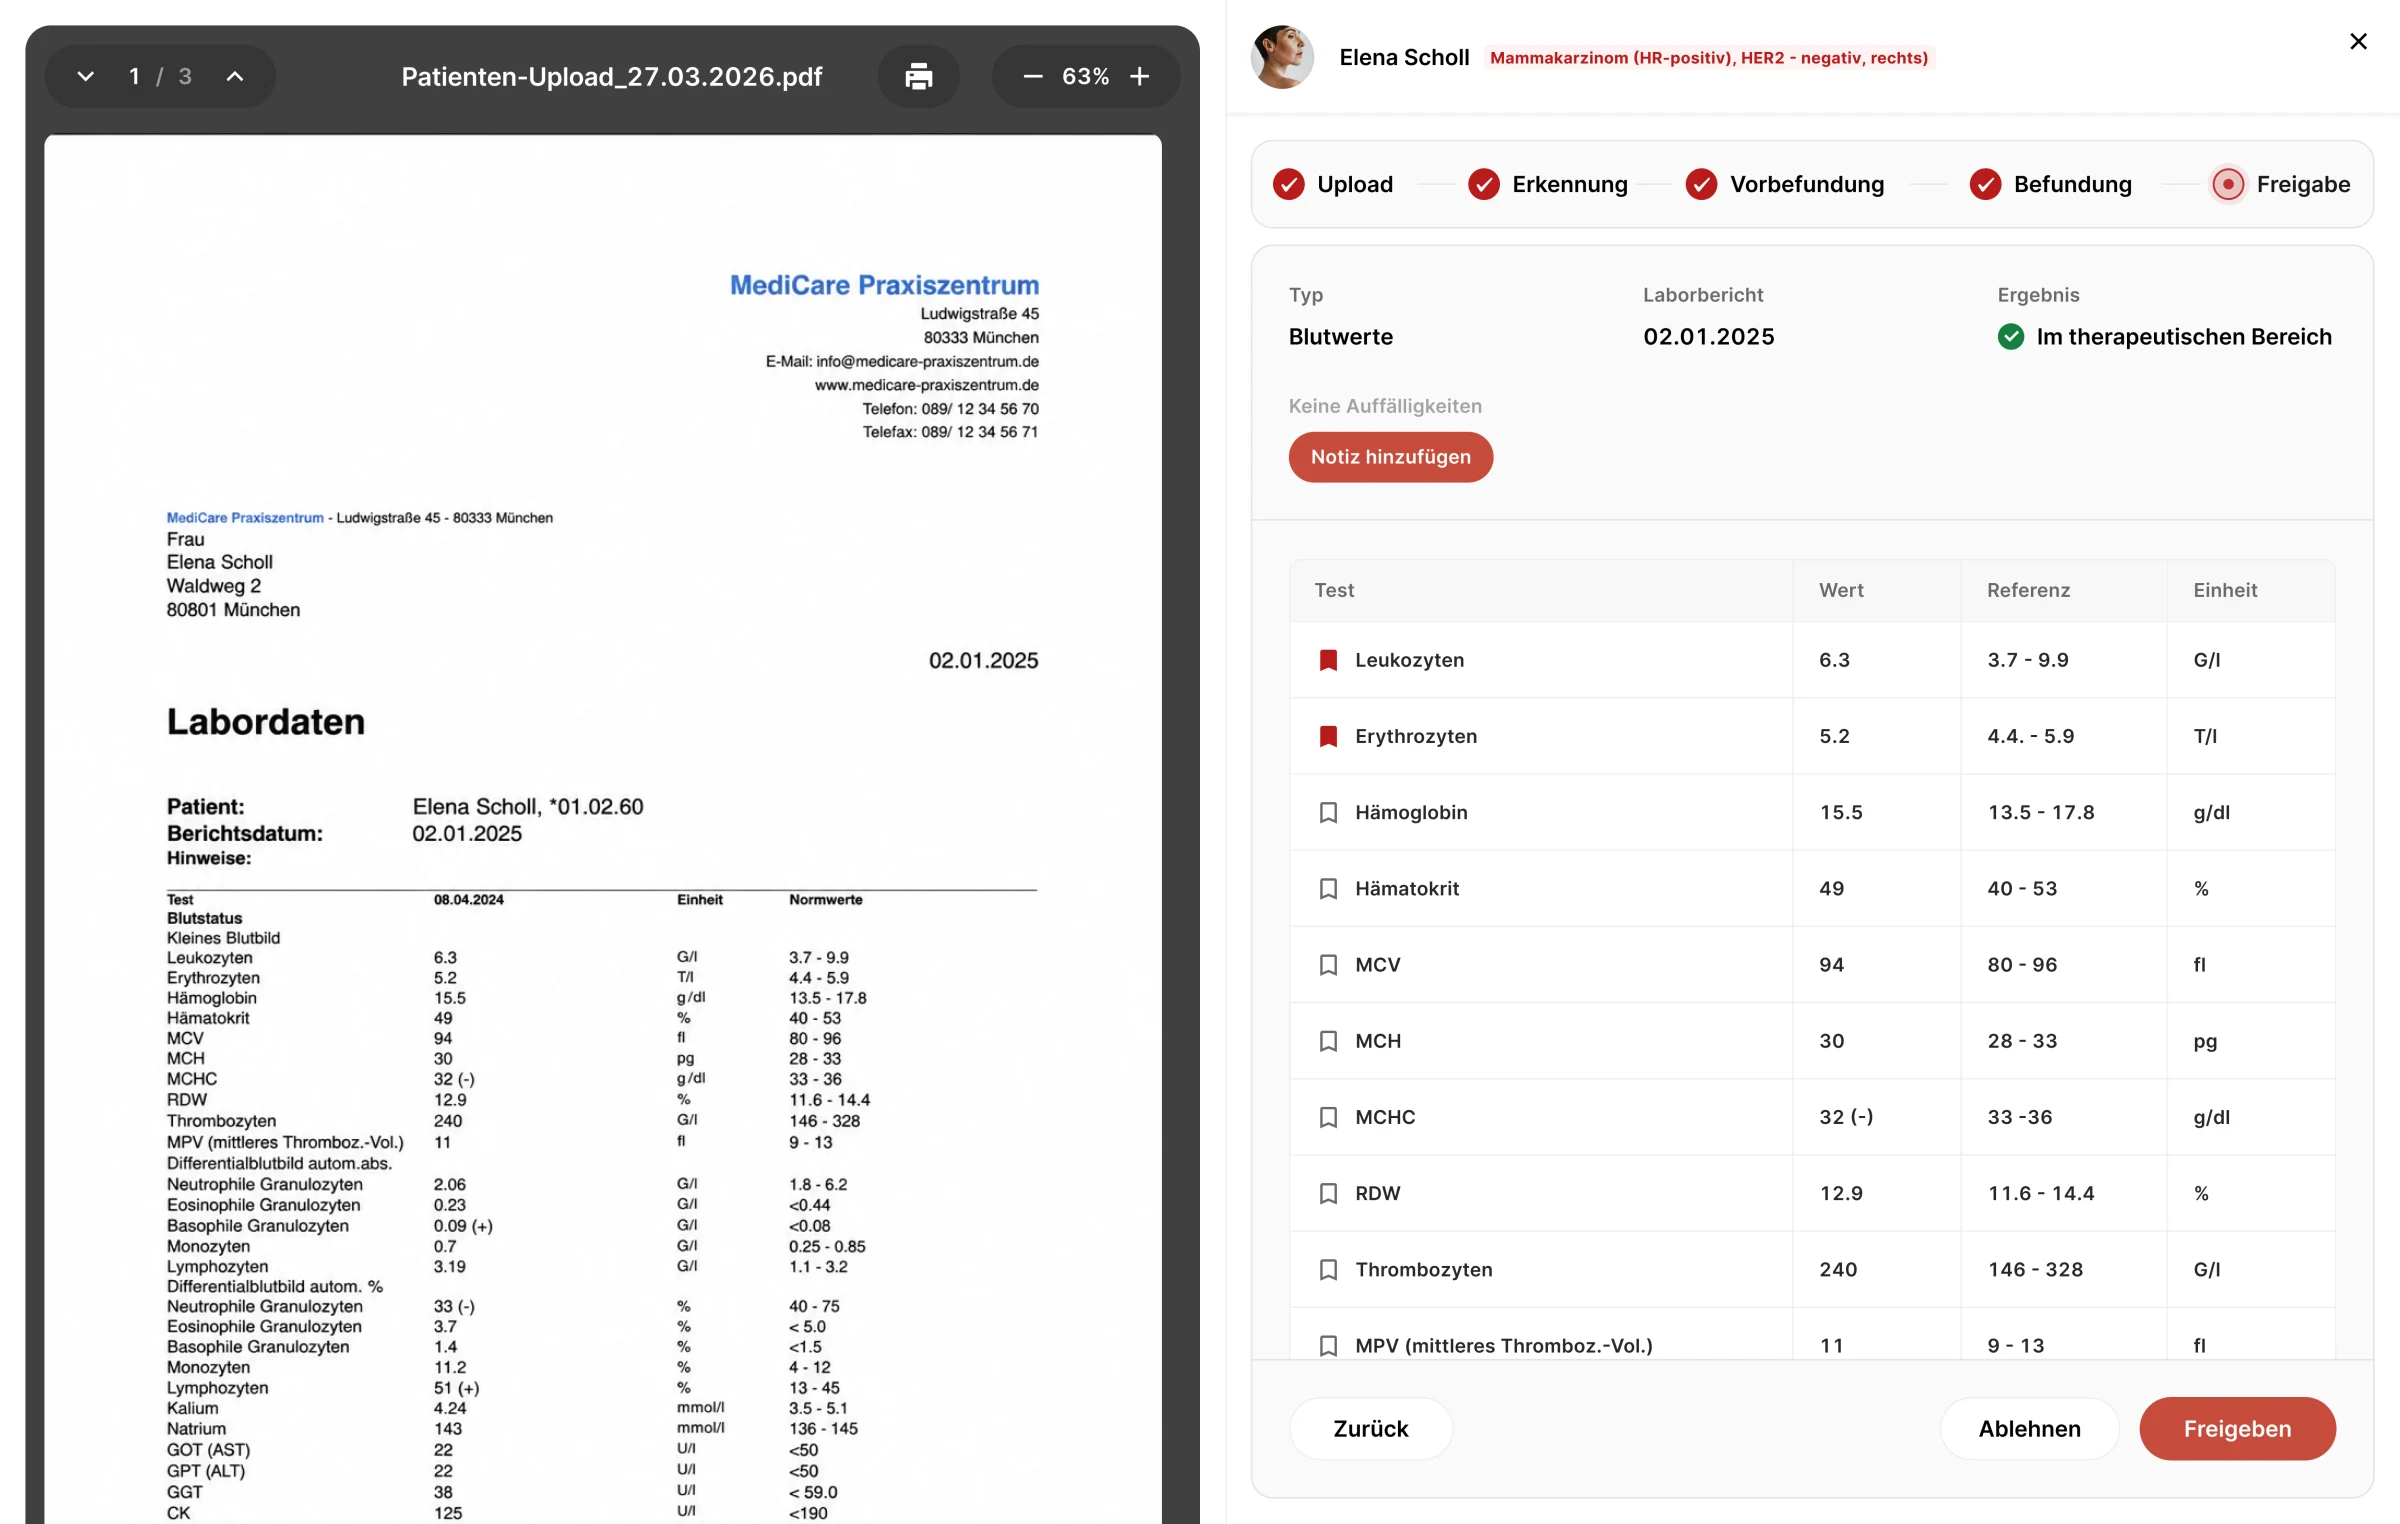Click the Patienten-Upload_27.03.2026.pdf title
Image resolution: width=2400 pixels, height=1524 pixels.
click(x=611, y=76)
